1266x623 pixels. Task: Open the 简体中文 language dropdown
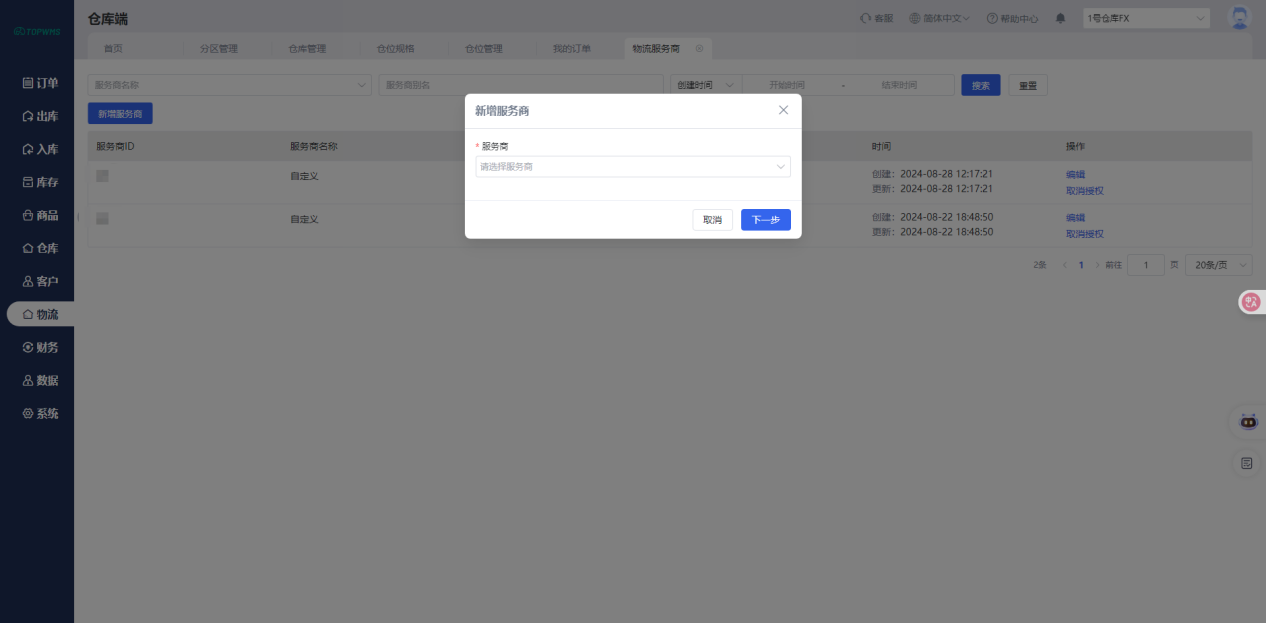pyautogui.click(x=940, y=18)
